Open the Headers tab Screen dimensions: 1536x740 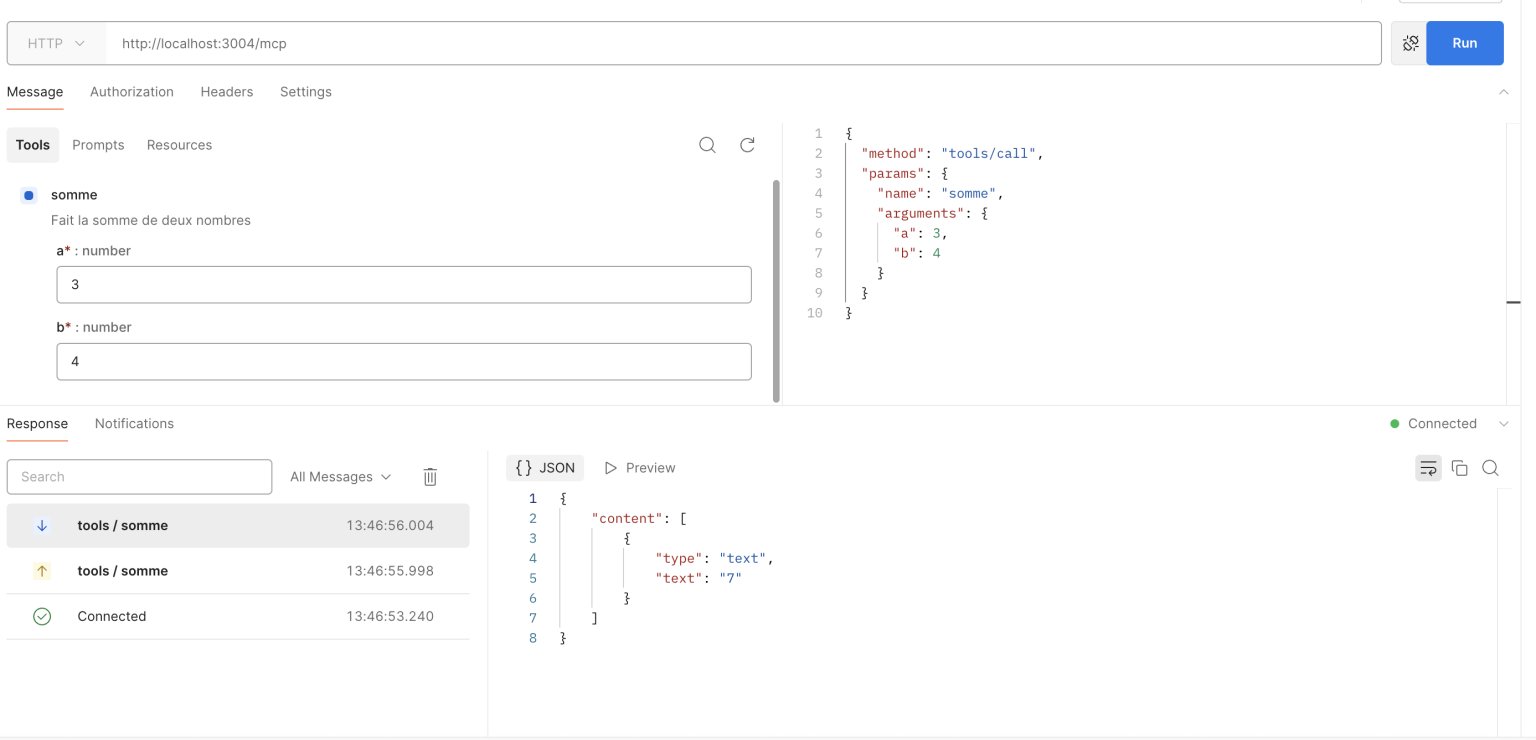227,92
